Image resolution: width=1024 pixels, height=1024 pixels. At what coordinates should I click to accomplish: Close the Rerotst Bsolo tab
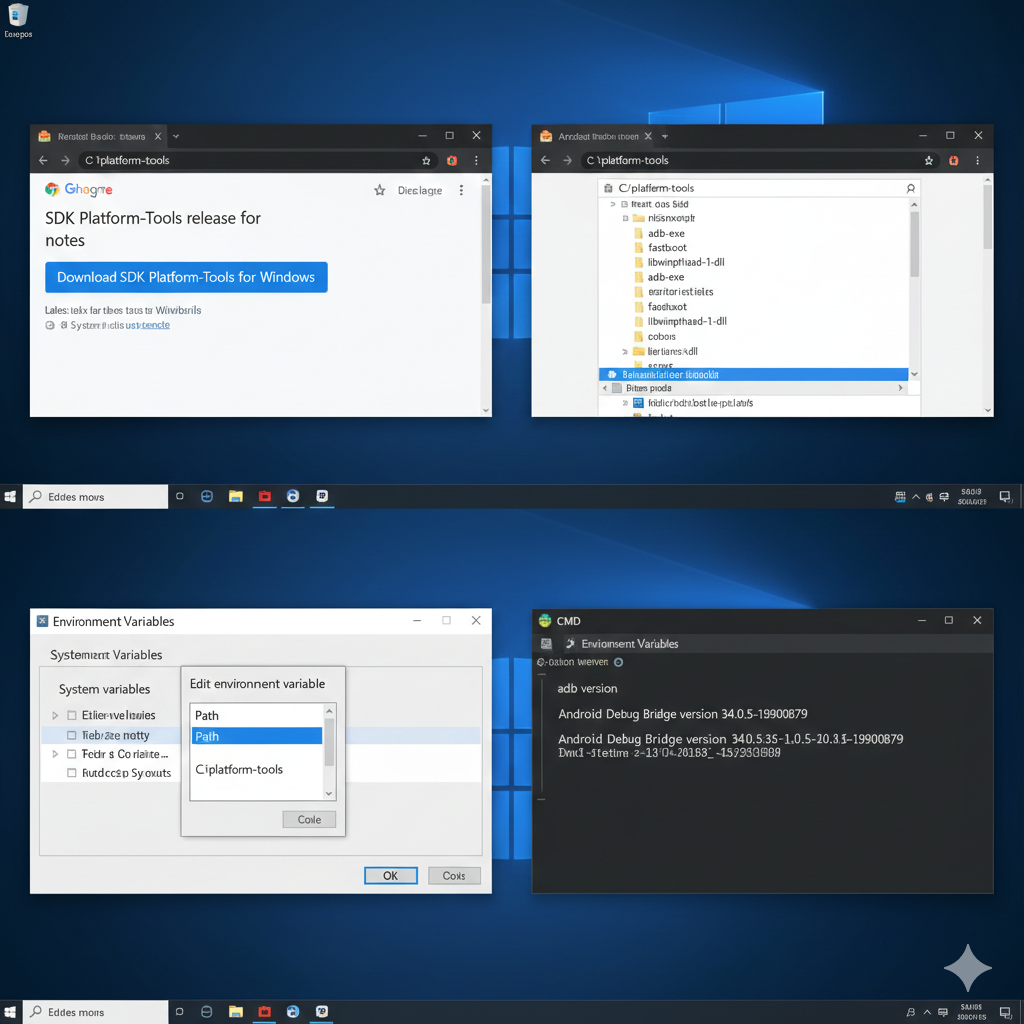pyautogui.click(x=157, y=136)
